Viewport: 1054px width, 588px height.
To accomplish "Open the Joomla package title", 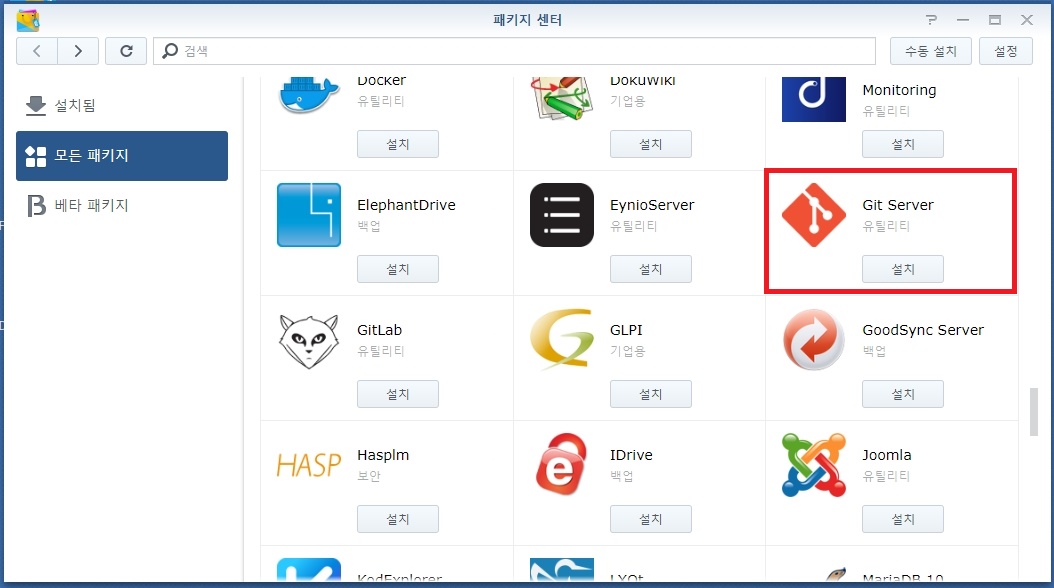I will tap(887, 455).
